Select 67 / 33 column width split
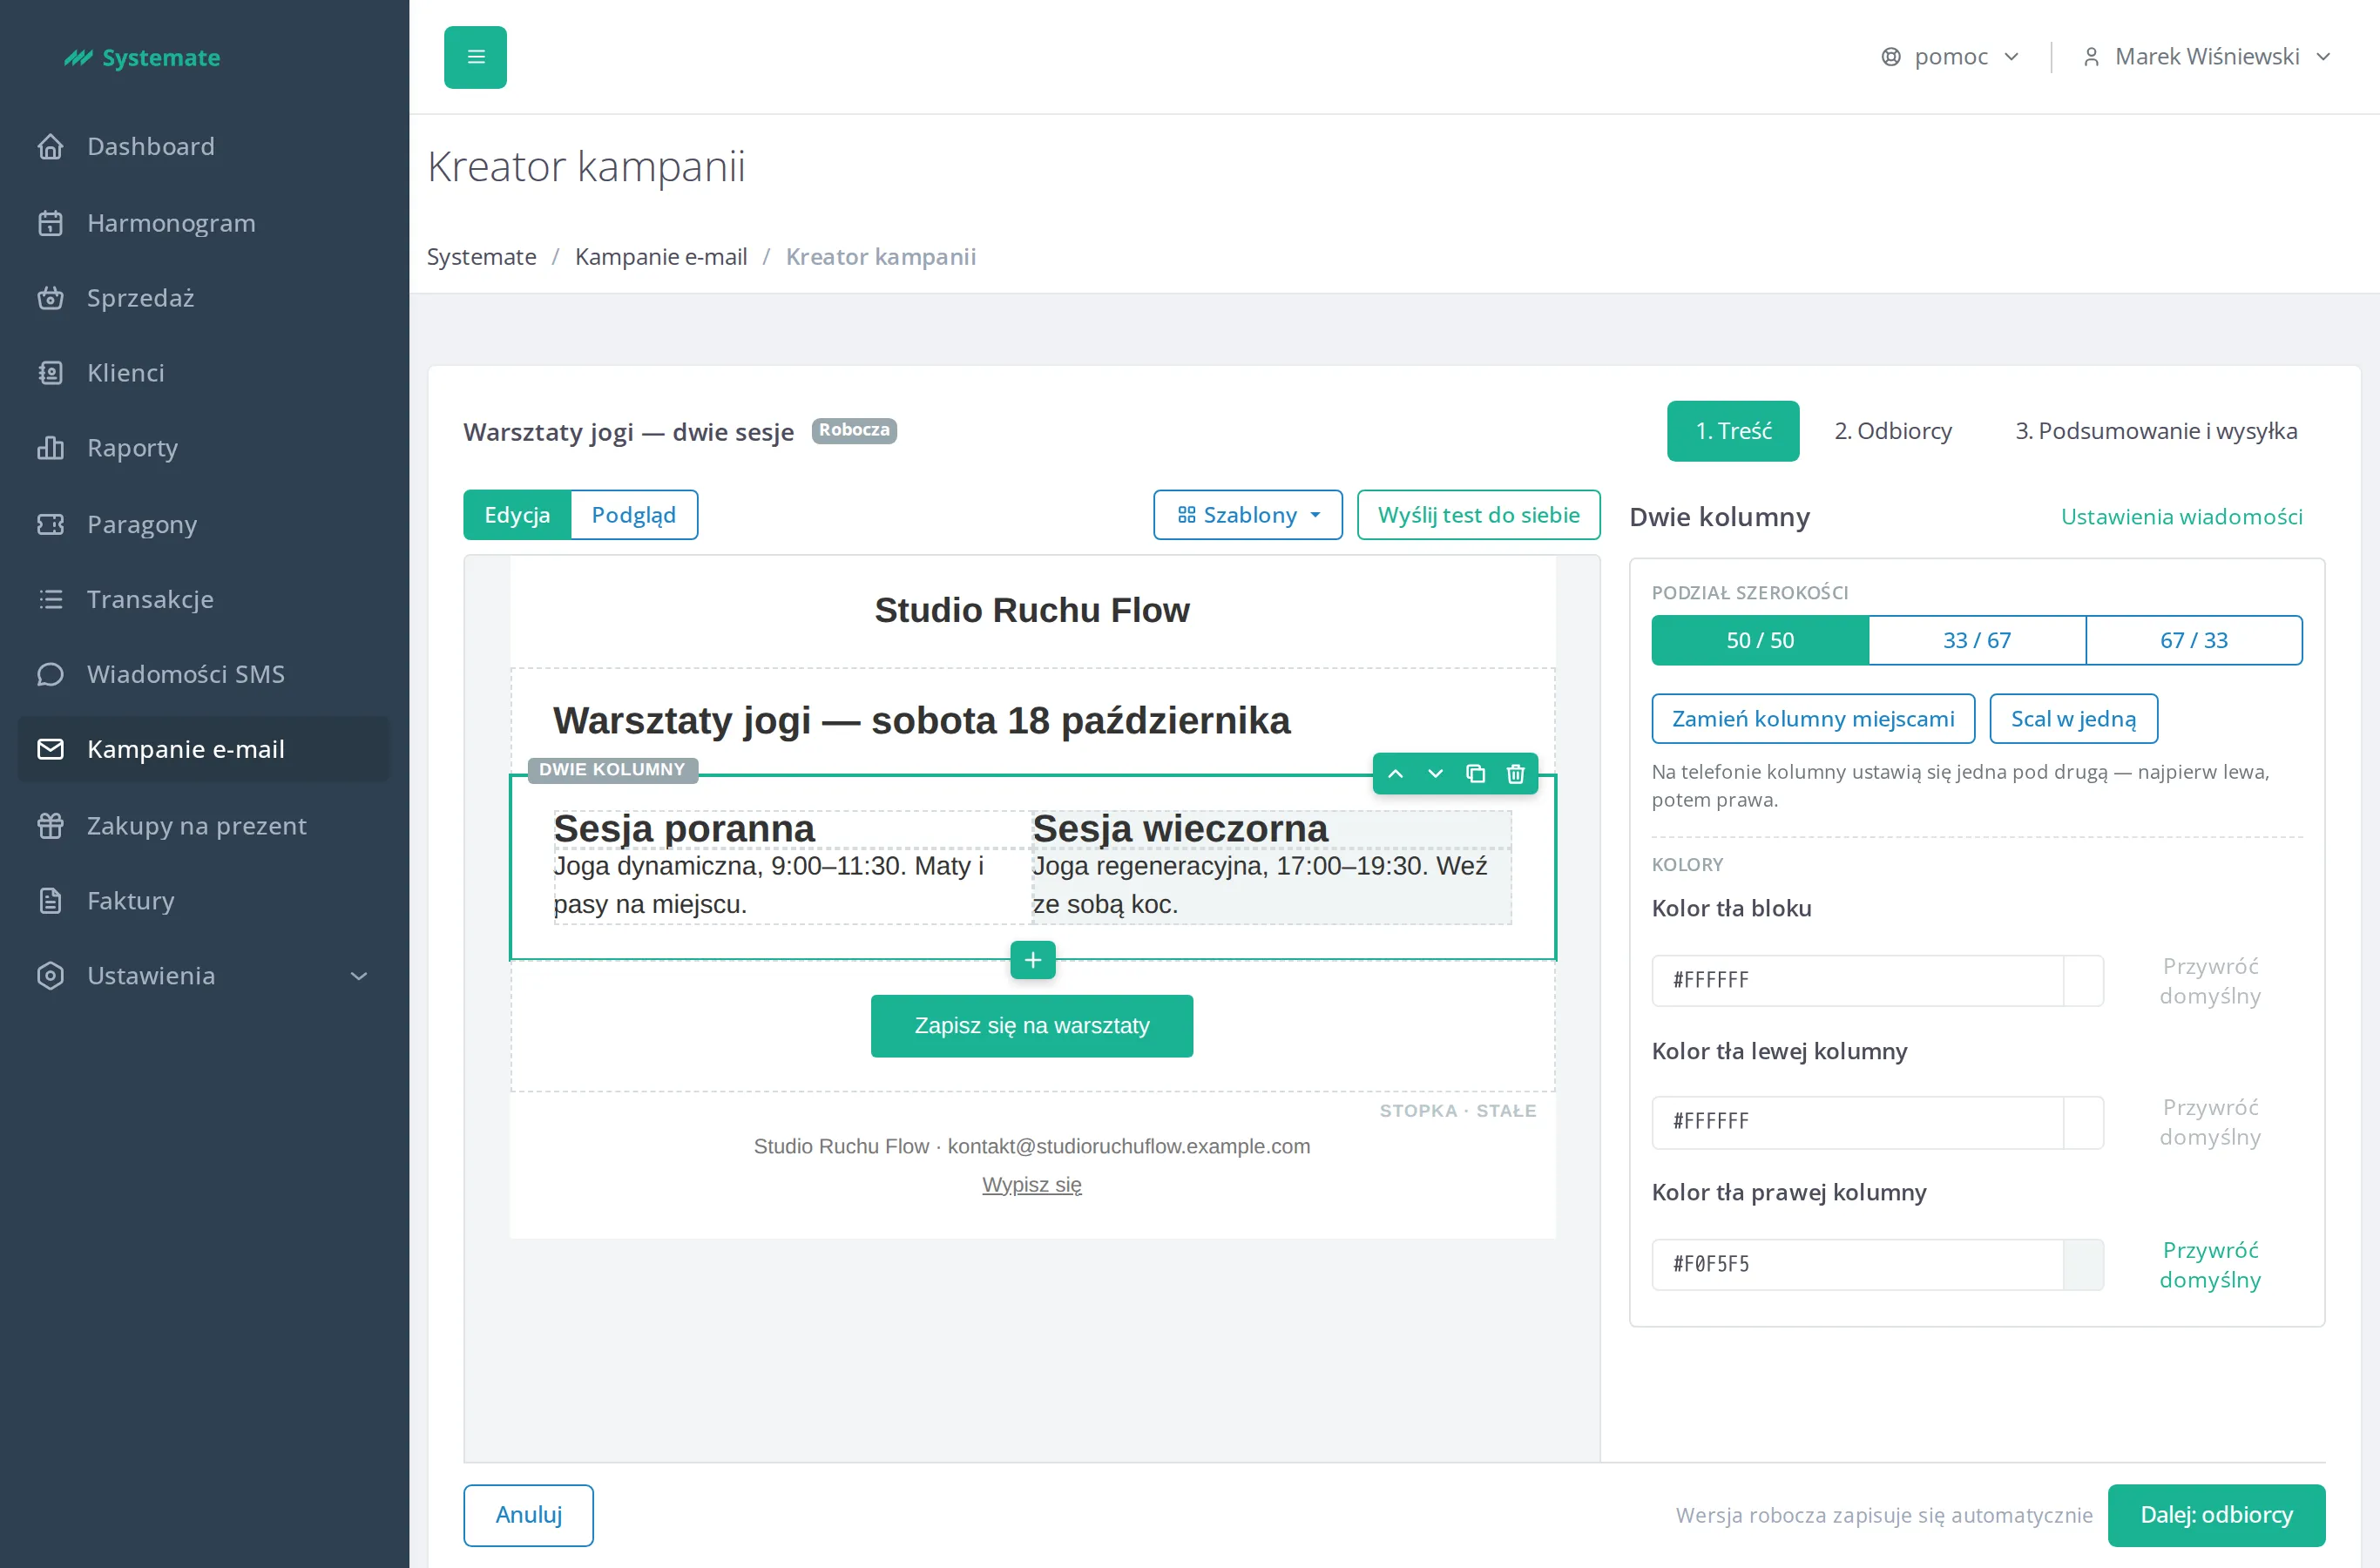This screenshot has width=2380, height=1568. pyautogui.click(x=2194, y=640)
